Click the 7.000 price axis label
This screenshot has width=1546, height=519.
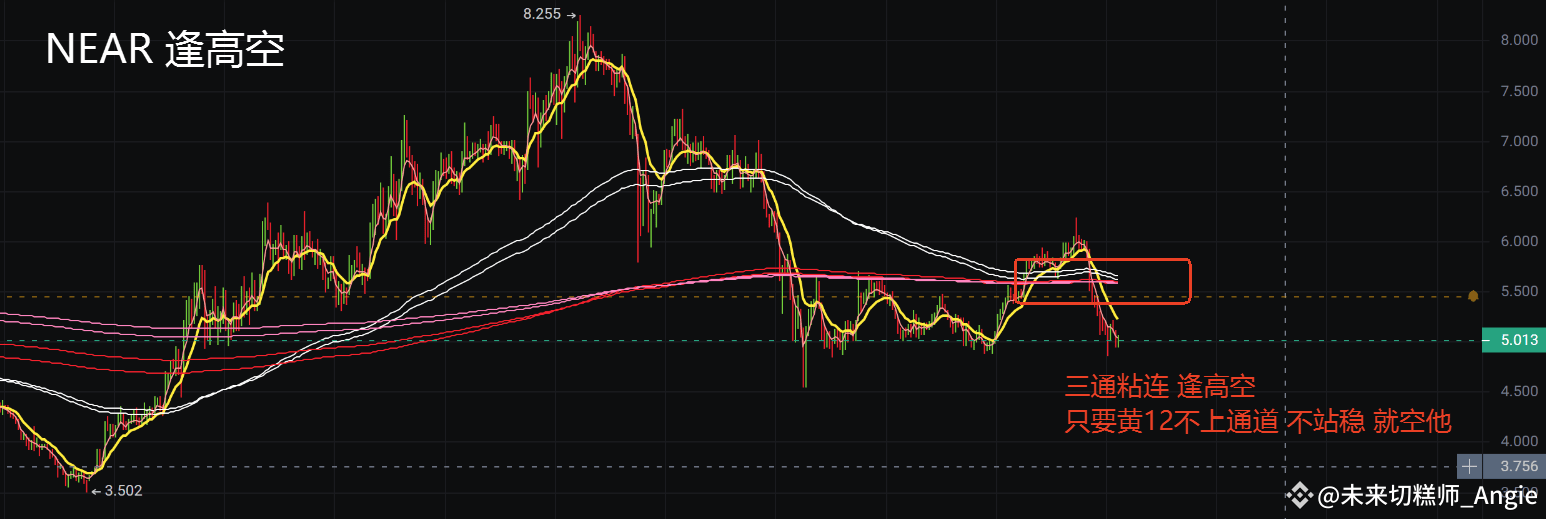1519,141
